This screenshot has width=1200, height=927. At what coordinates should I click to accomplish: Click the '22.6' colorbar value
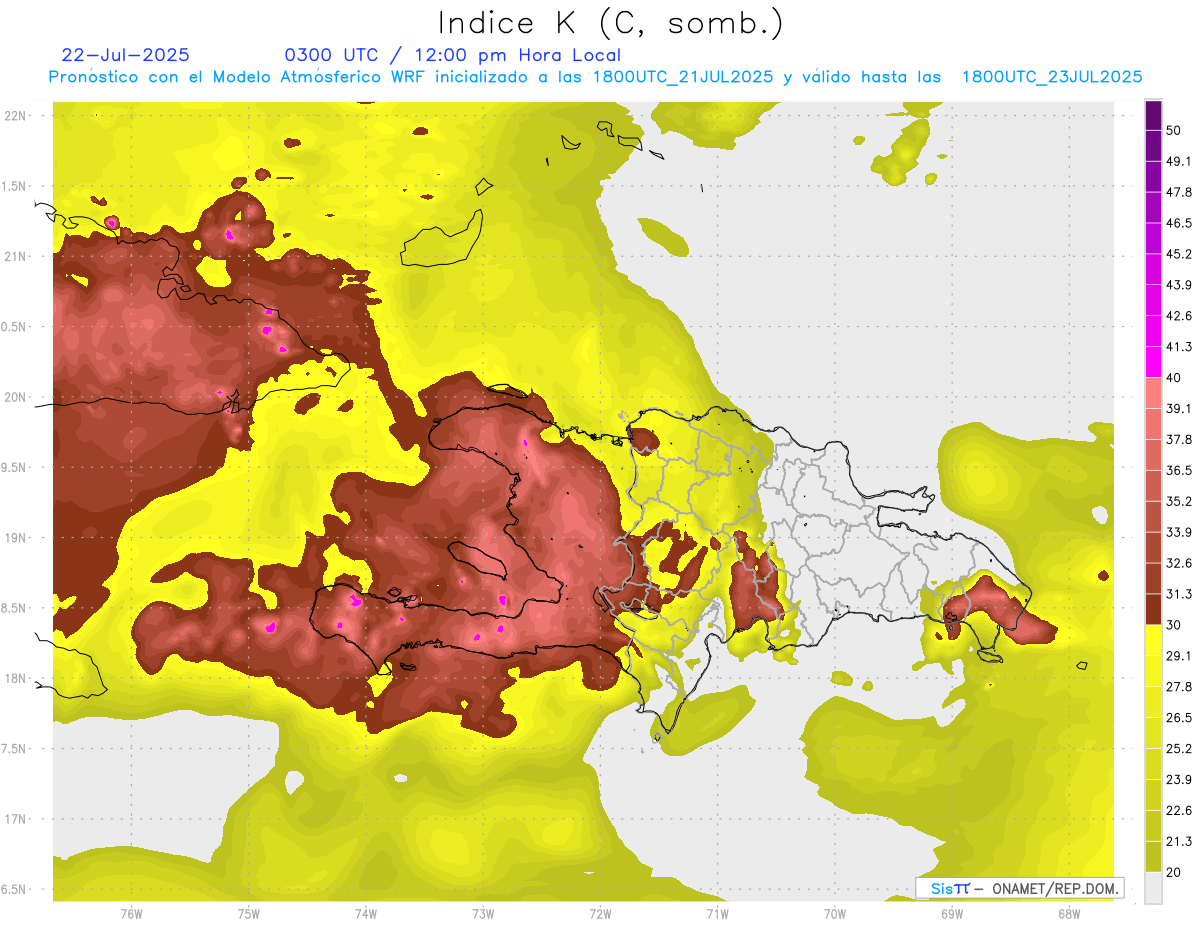[x=1179, y=810]
